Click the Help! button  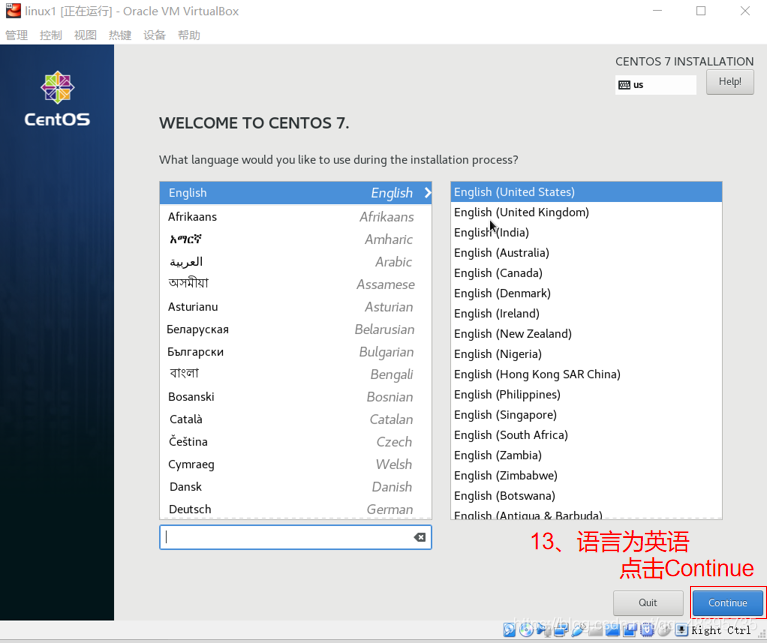pyautogui.click(x=730, y=82)
